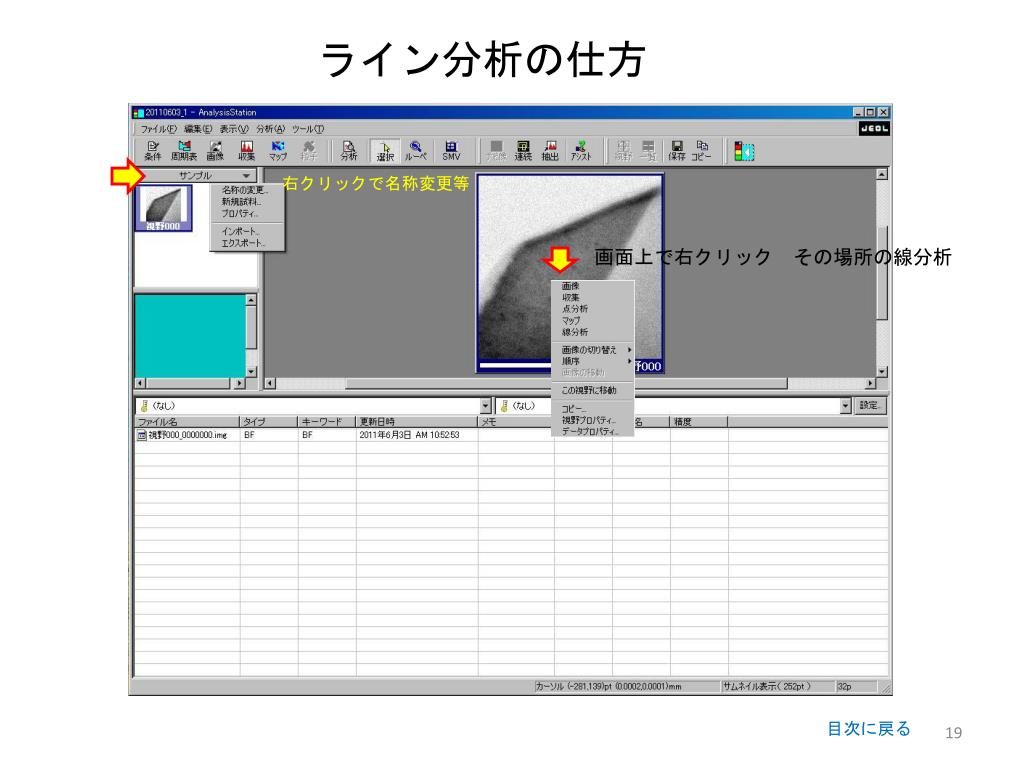This screenshot has width=1024, height=768.
Task: Sort by タイプ column header
Action: click(x=269, y=422)
